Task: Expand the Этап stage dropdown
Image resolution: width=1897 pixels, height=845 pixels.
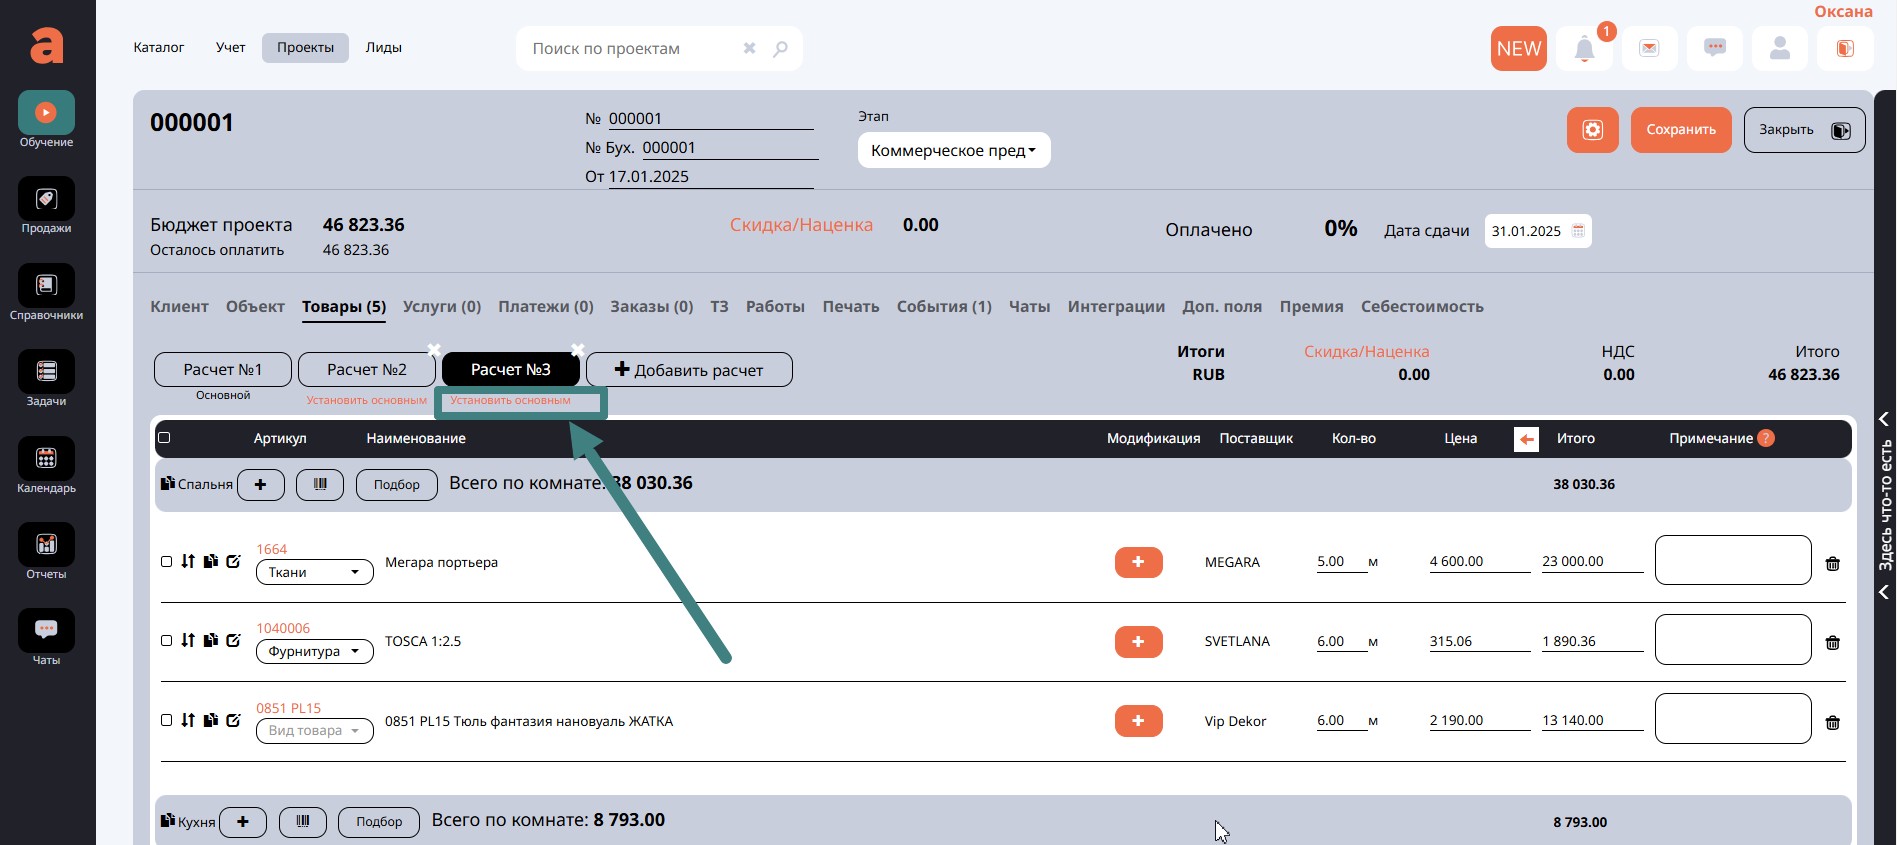Action: [953, 151]
